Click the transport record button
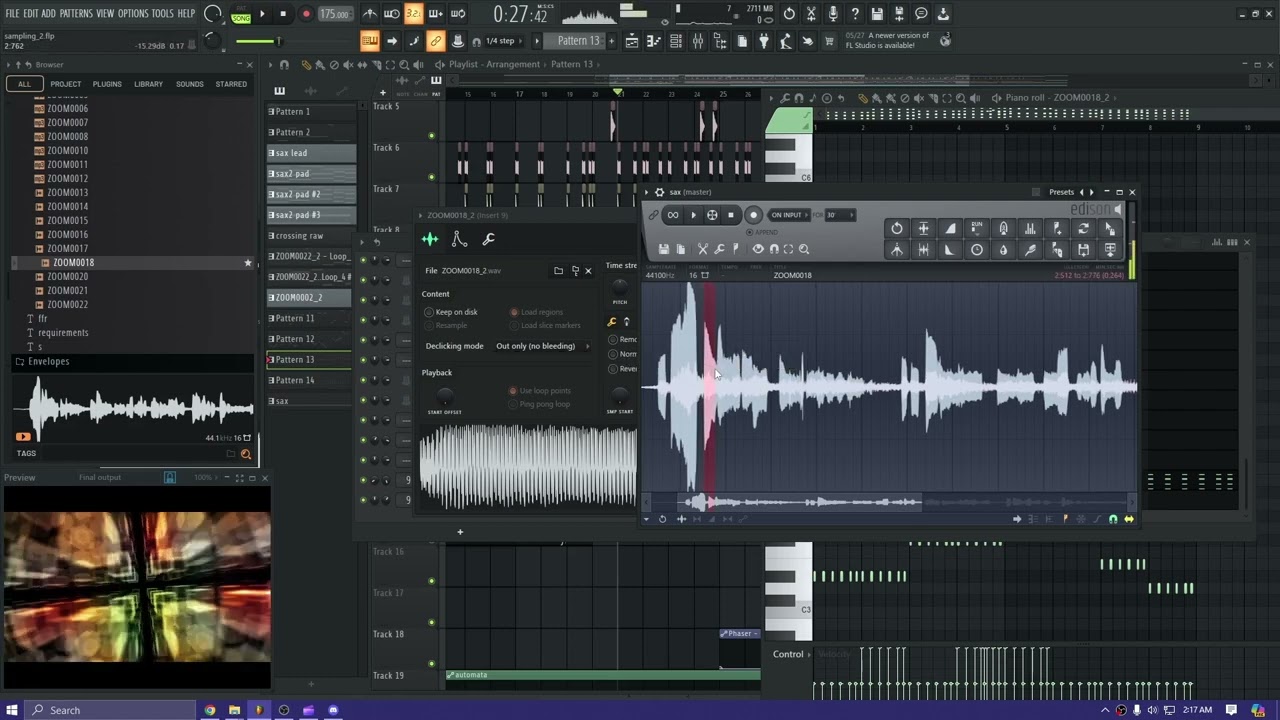Screen dimensions: 1280x720 click(x=306, y=14)
